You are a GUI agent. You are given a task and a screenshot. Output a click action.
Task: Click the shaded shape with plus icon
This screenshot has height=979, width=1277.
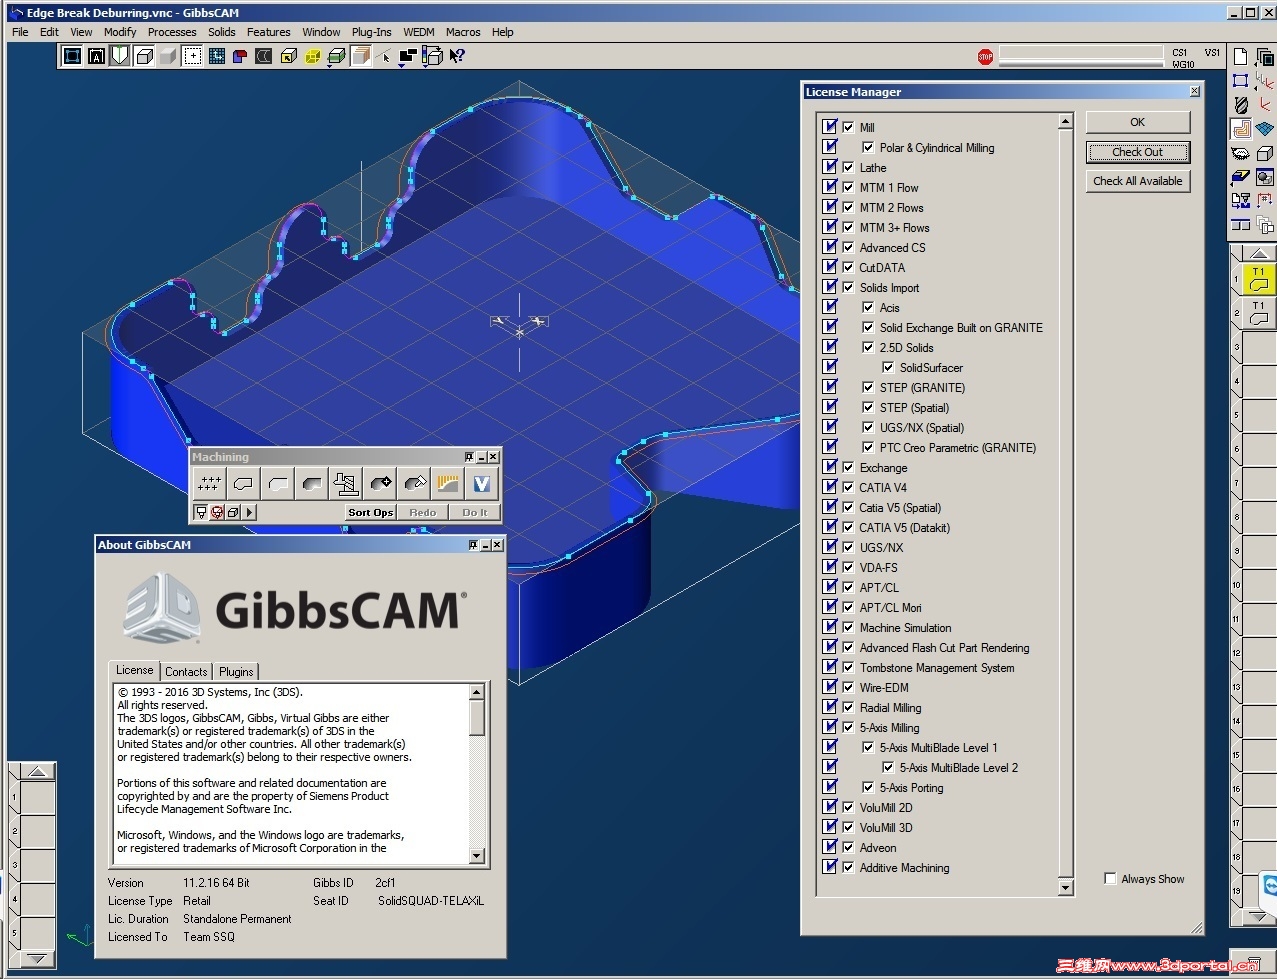[x=380, y=484]
